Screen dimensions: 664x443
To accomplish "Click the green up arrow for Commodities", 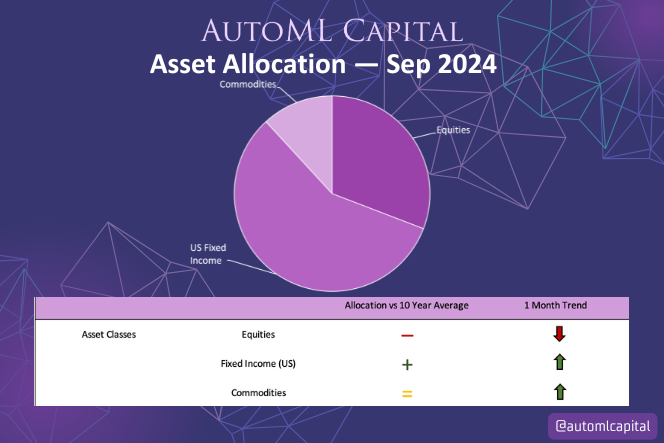I will 559,393.
